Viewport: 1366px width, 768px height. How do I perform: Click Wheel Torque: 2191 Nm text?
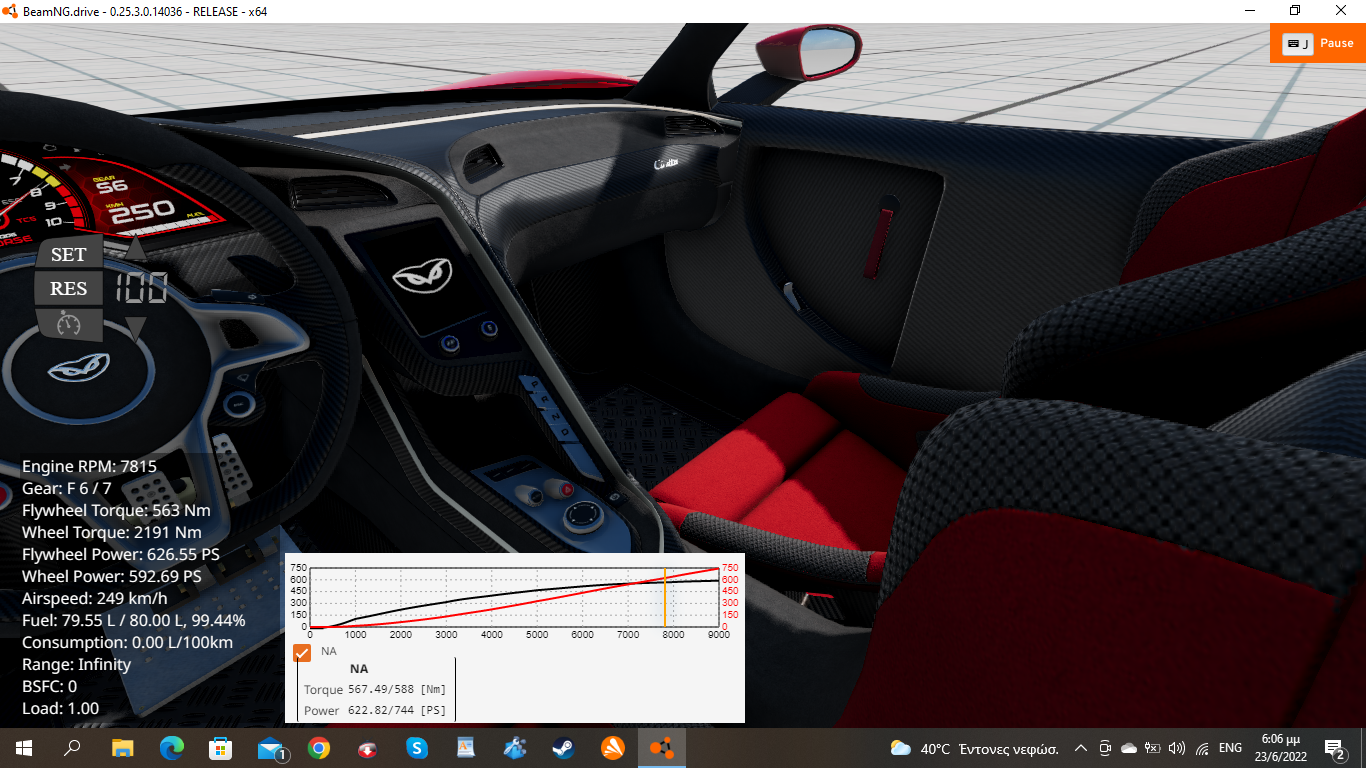pyautogui.click(x=111, y=532)
